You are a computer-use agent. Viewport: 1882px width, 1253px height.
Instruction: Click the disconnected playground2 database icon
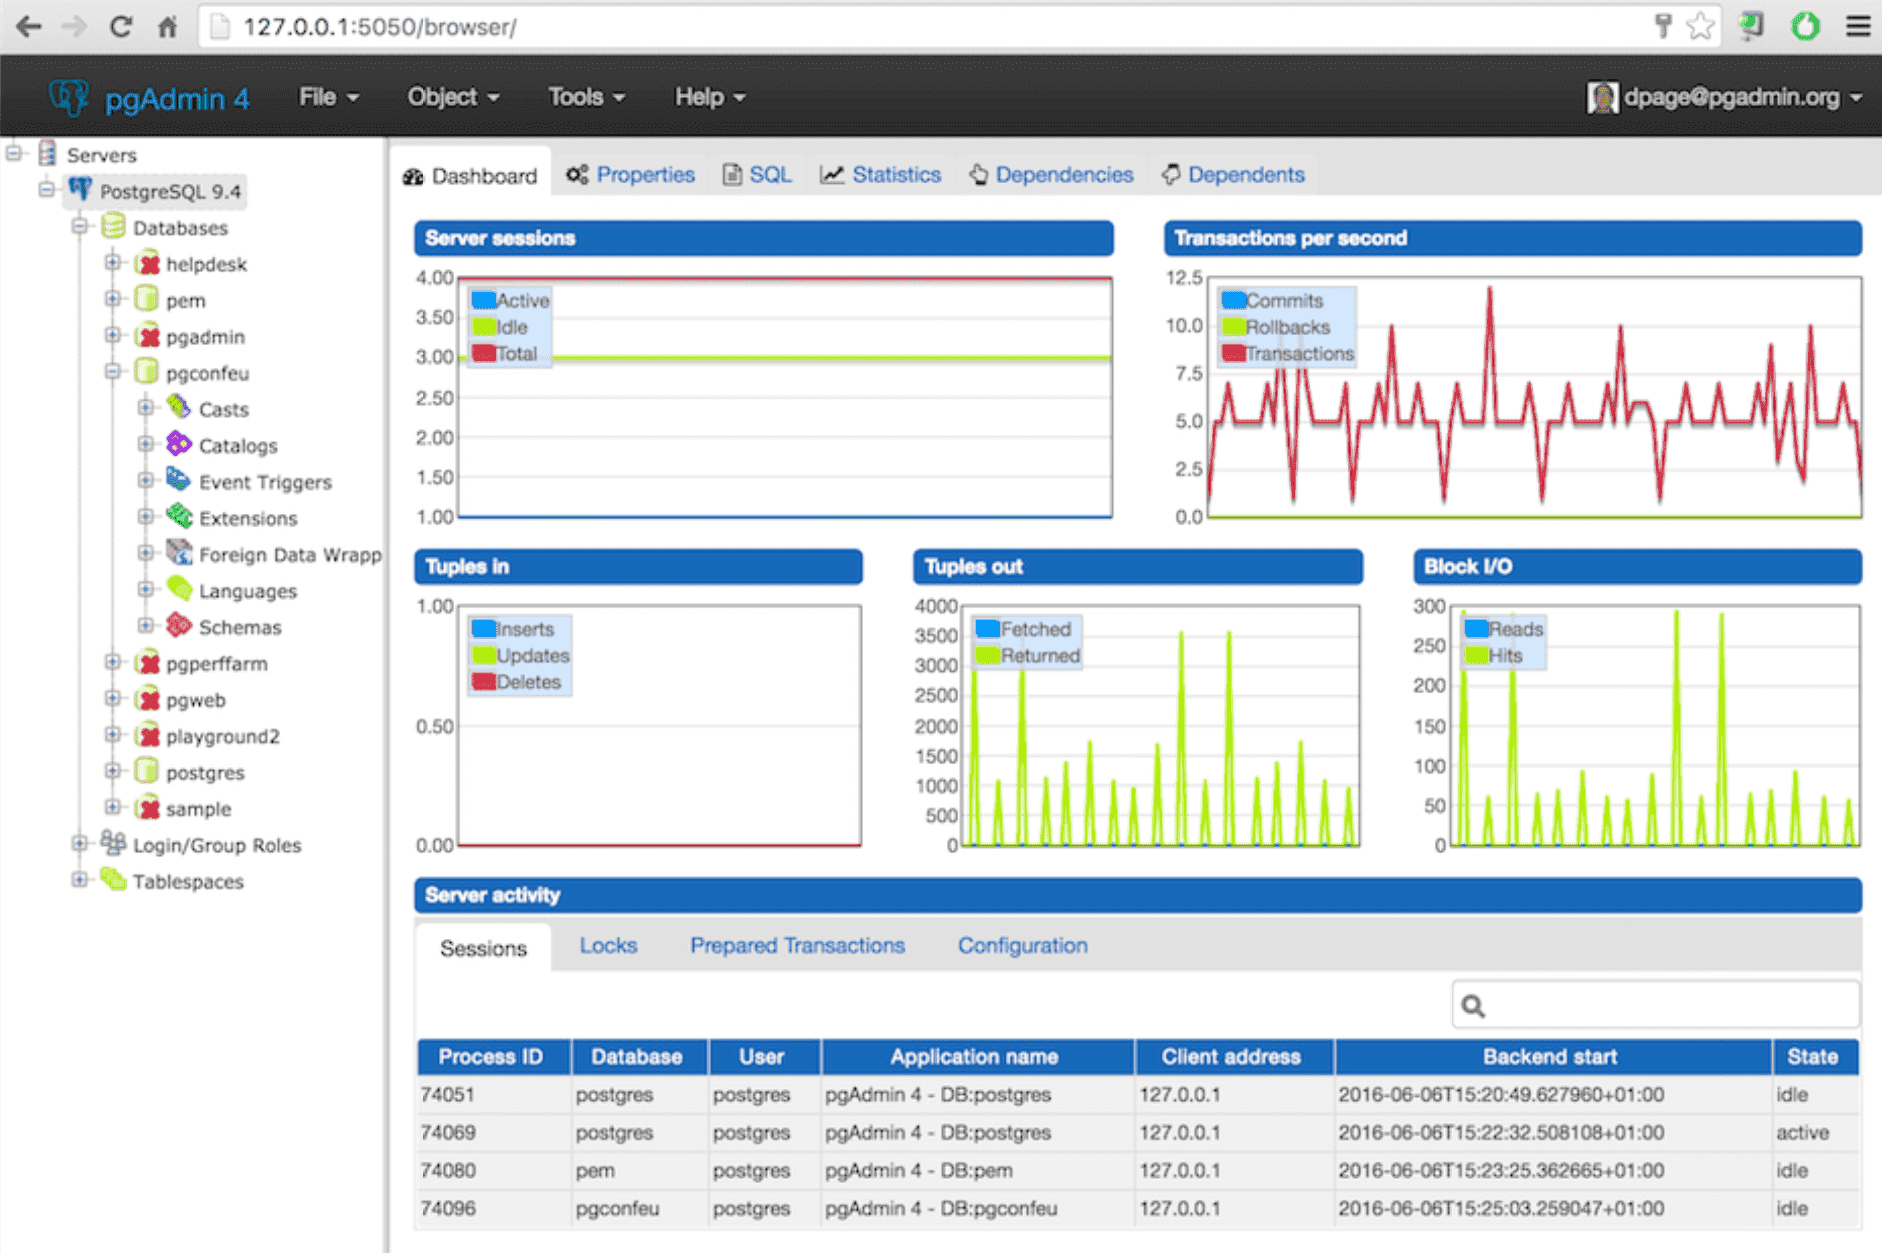(148, 735)
